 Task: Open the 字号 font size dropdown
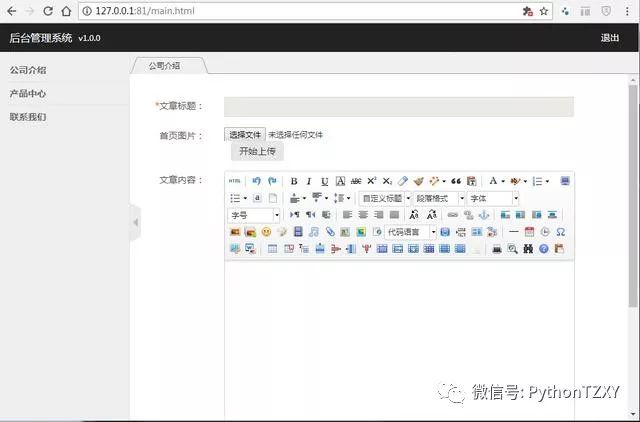coord(253,215)
